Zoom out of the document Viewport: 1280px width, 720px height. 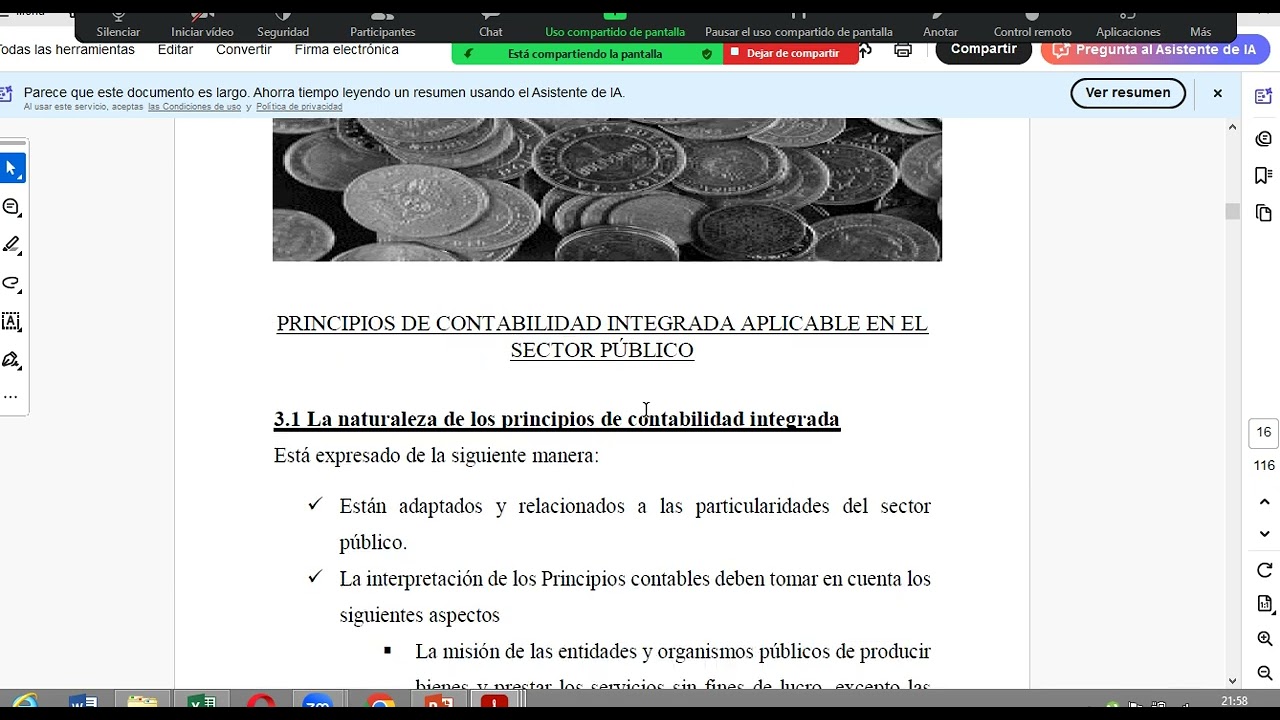click(1264, 673)
